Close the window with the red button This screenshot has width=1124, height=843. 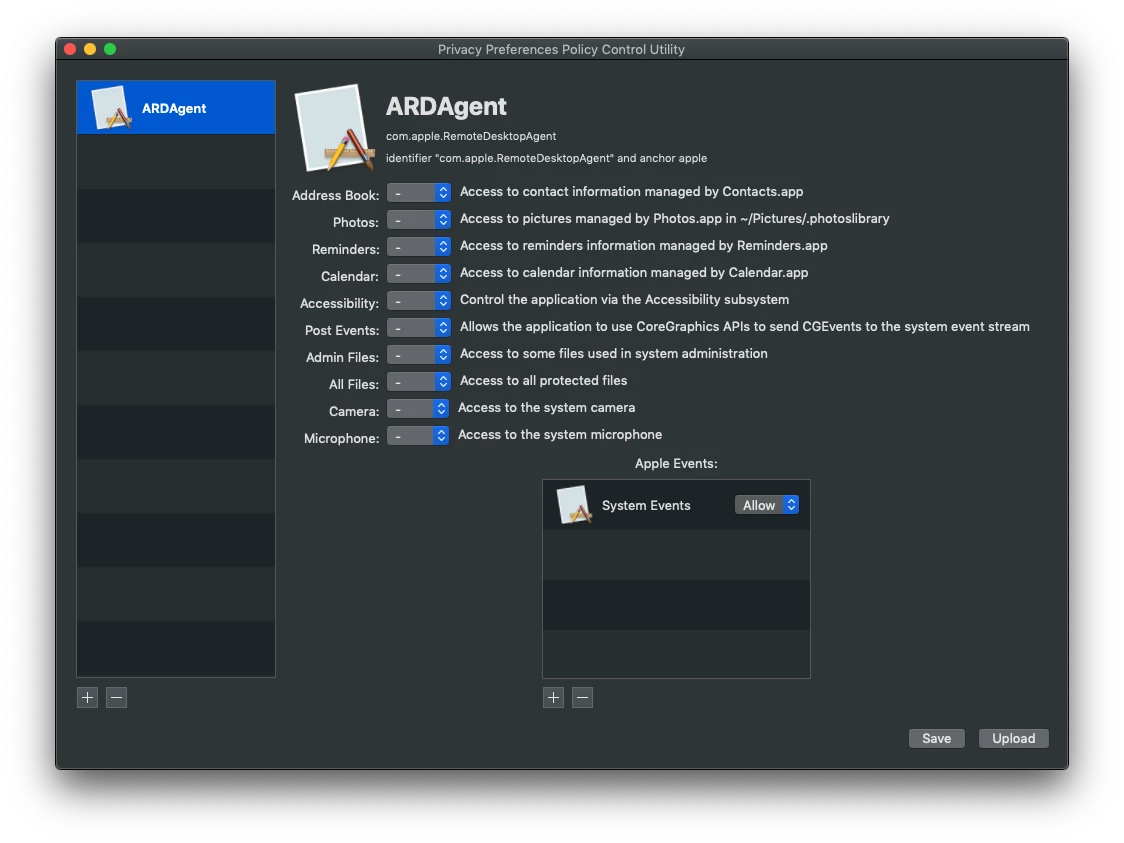click(x=70, y=49)
